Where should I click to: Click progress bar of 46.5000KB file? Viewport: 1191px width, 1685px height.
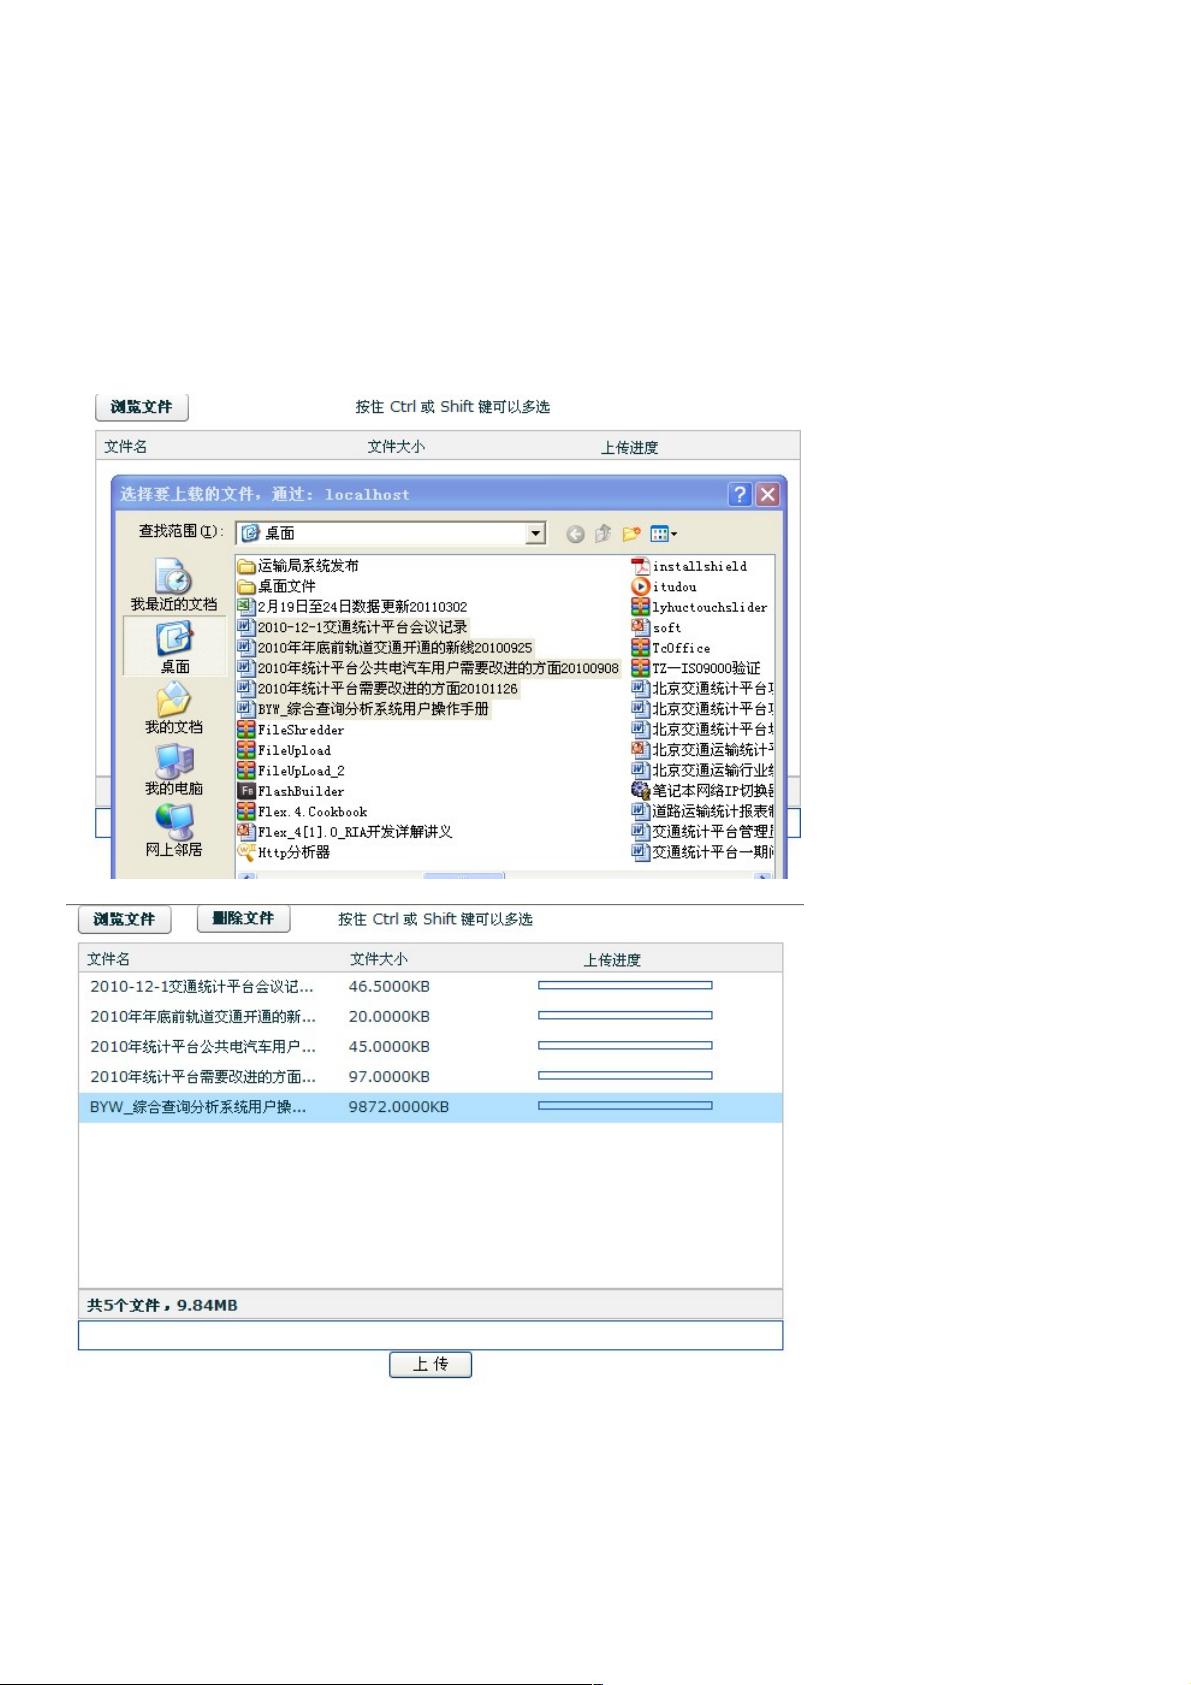pyautogui.click(x=625, y=985)
